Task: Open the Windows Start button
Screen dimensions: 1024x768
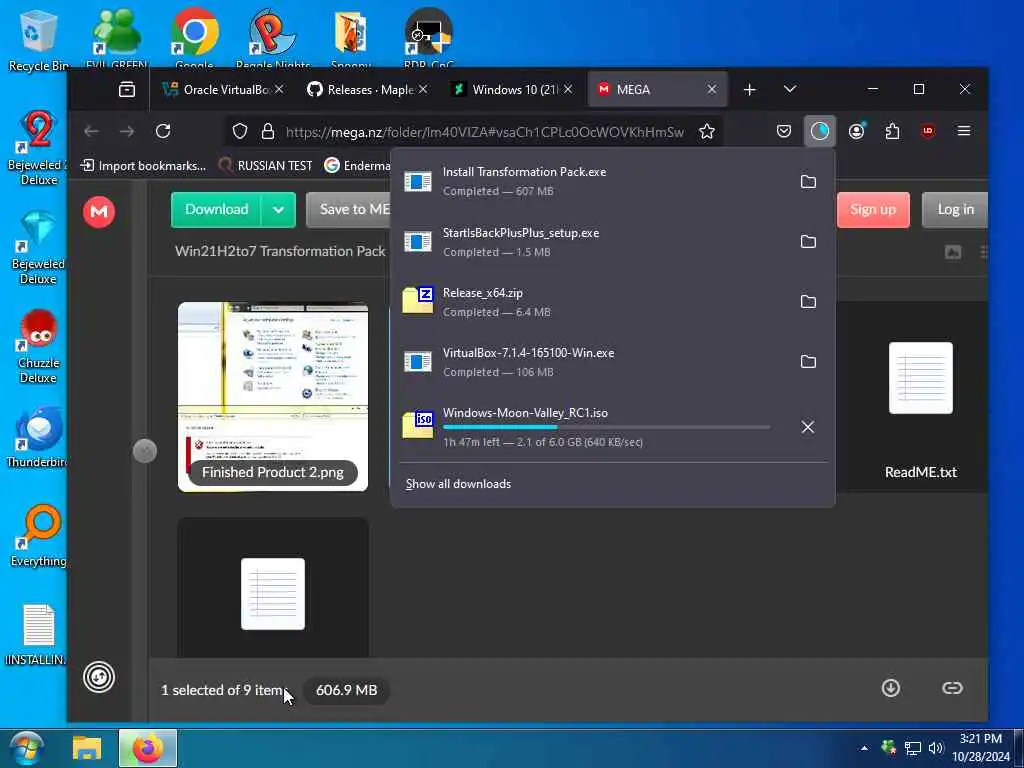Action: click(26, 748)
